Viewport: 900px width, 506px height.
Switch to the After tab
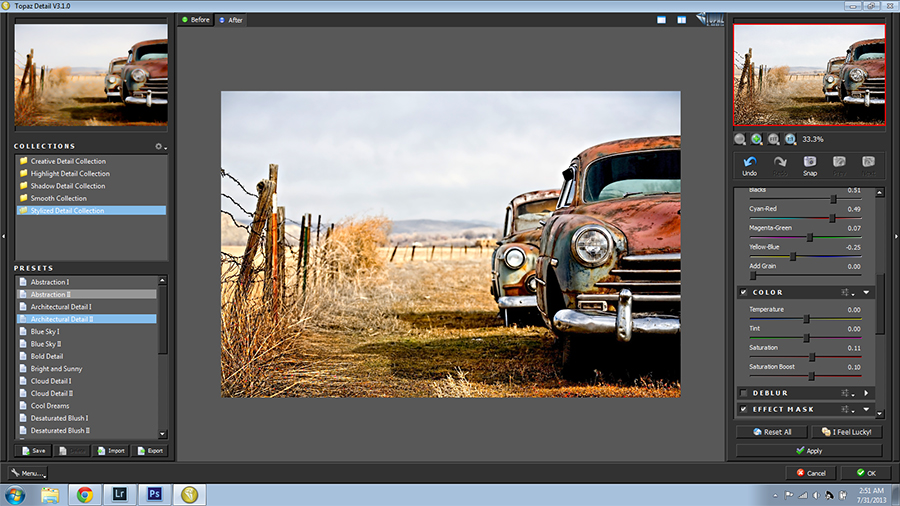(x=230, y=20)
